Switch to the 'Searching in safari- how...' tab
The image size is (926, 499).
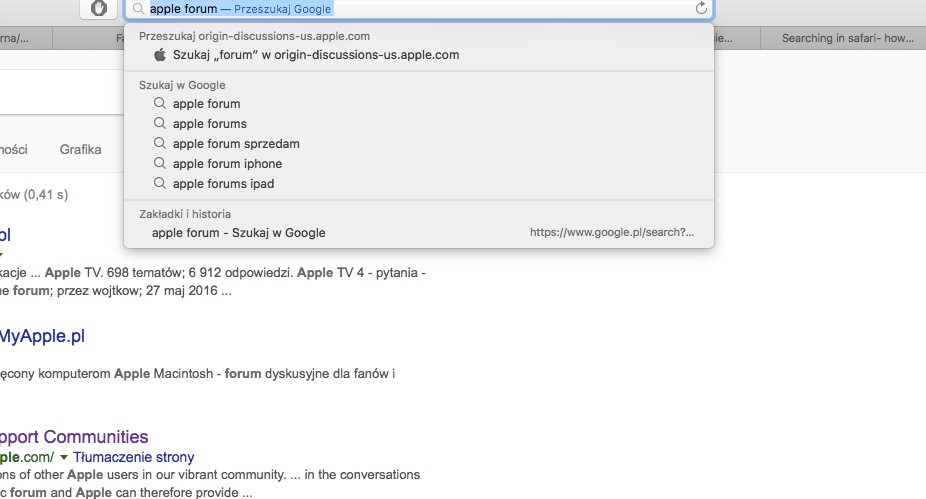click(x=843, y=38)
